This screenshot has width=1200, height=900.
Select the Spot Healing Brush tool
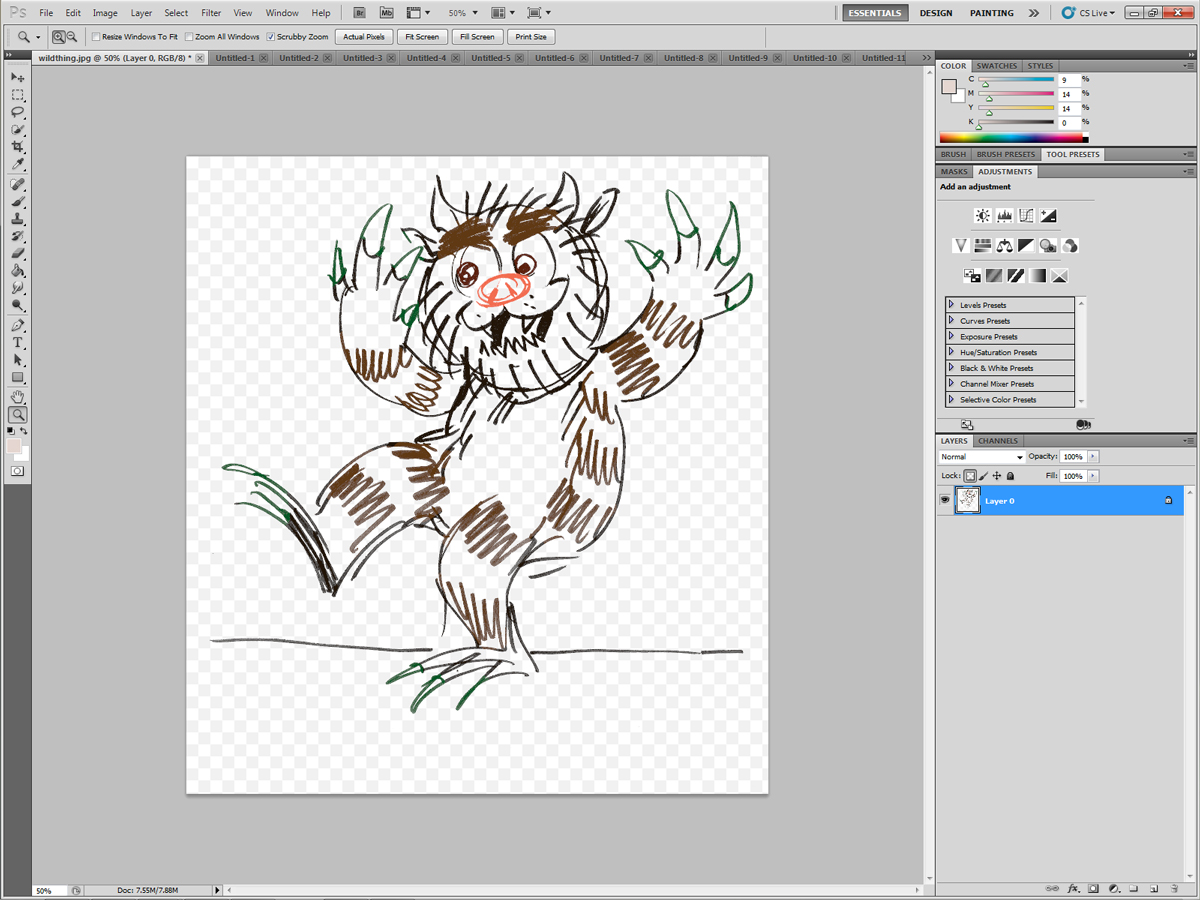click(x=18, y=185)
